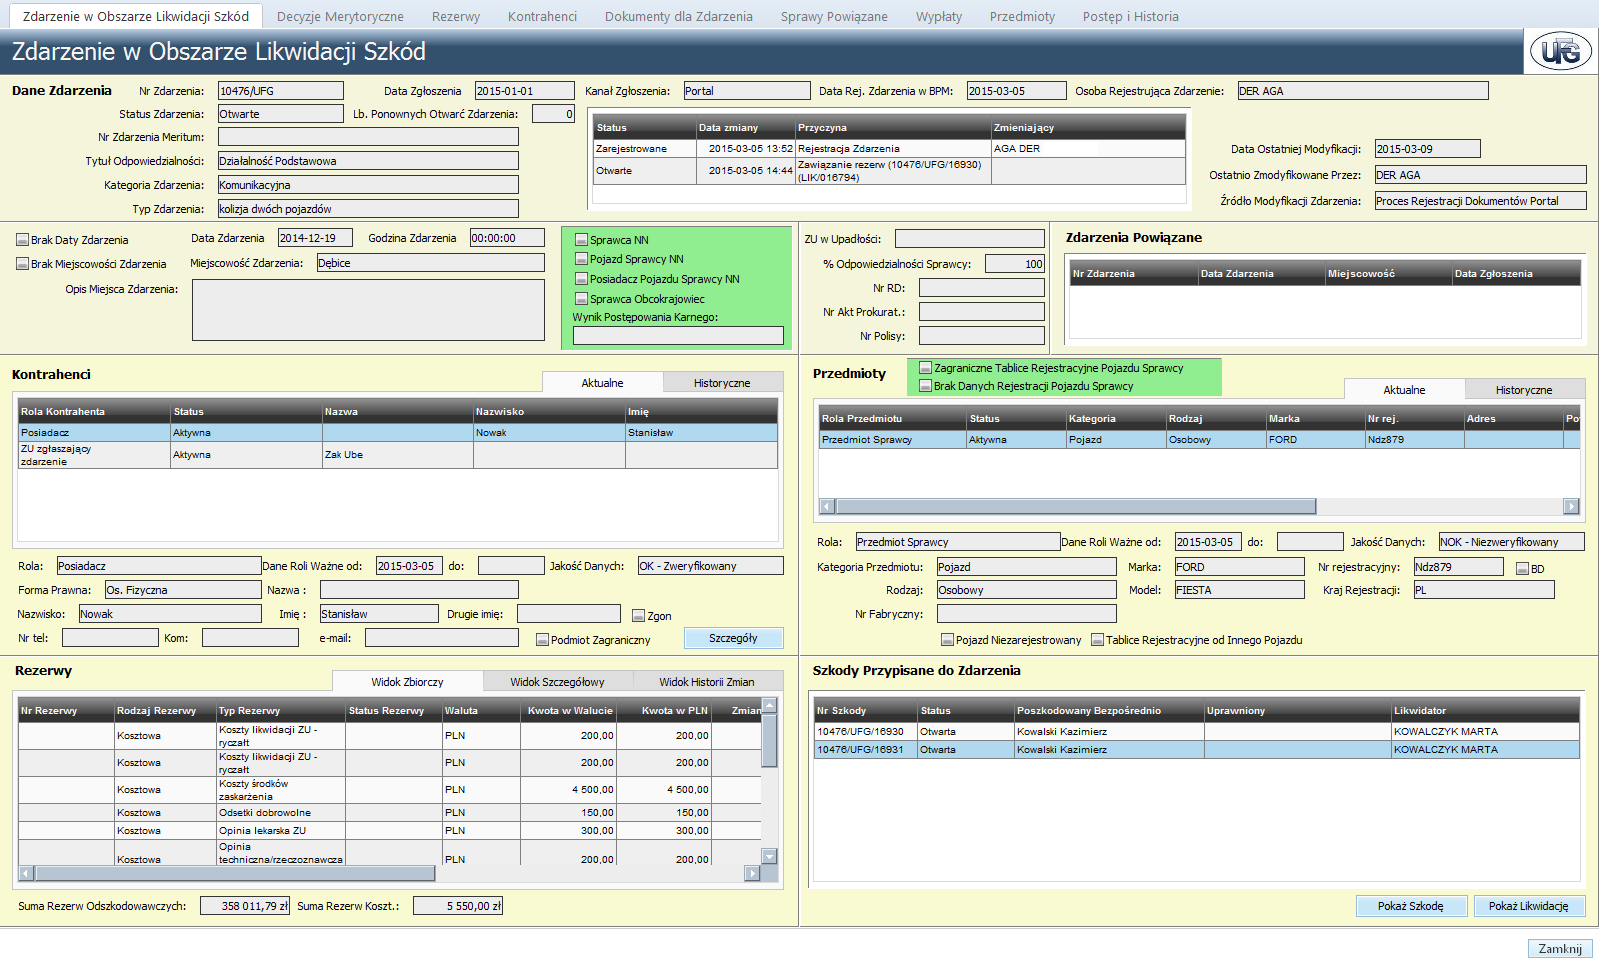Select Aktualne tab in Kontrahenci section

click(603, 383)
